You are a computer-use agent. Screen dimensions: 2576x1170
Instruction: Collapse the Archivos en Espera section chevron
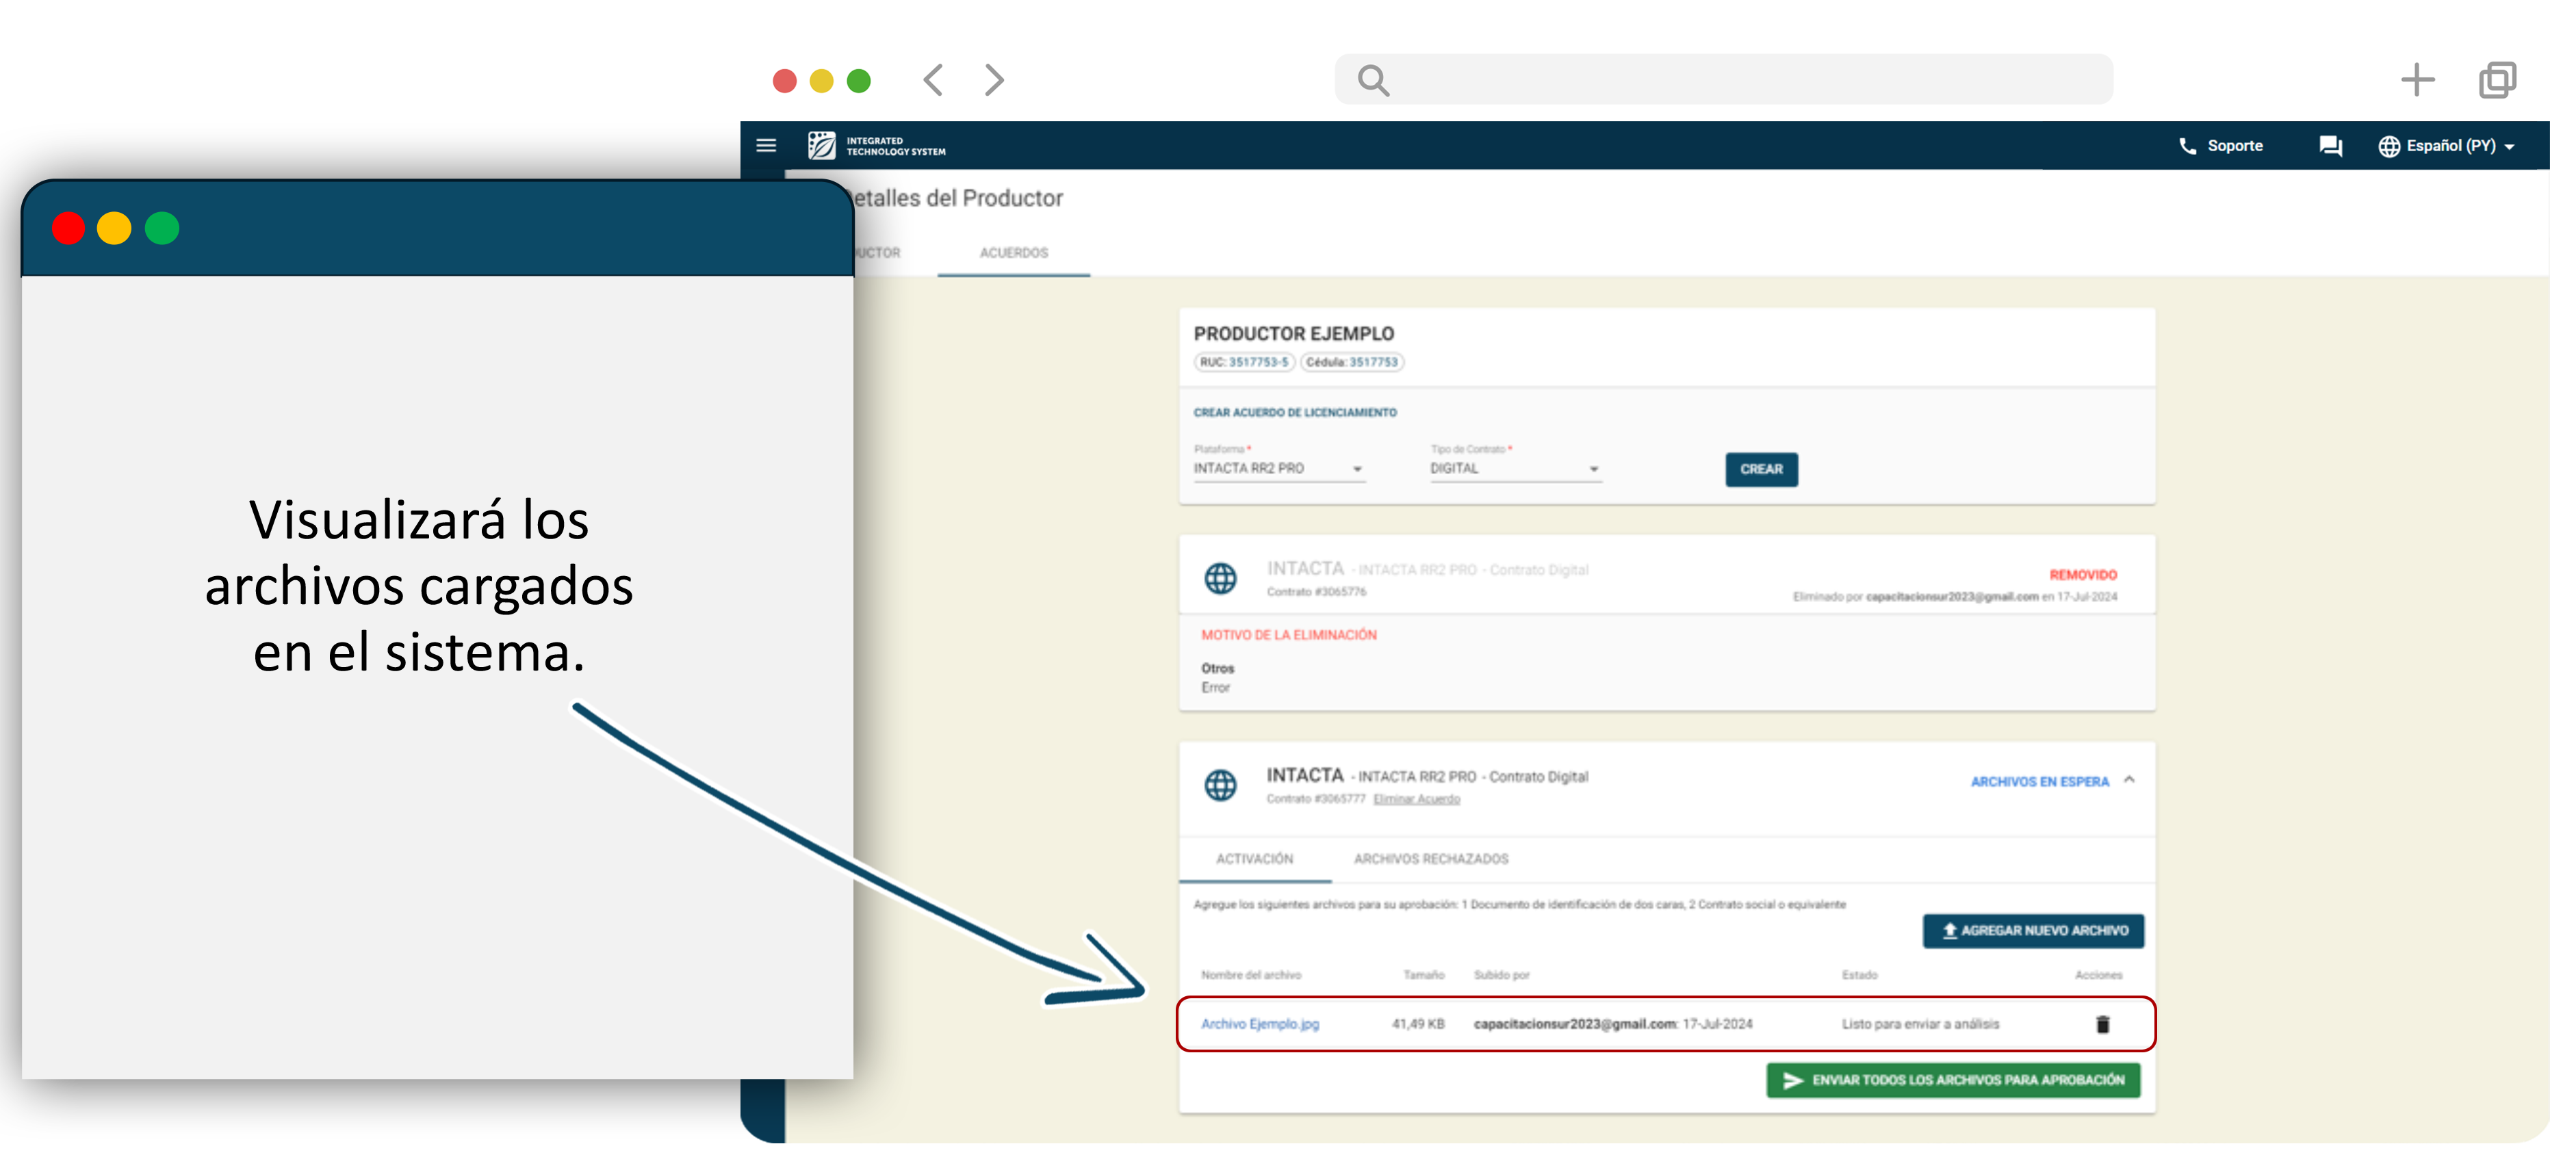[2129, 780]
